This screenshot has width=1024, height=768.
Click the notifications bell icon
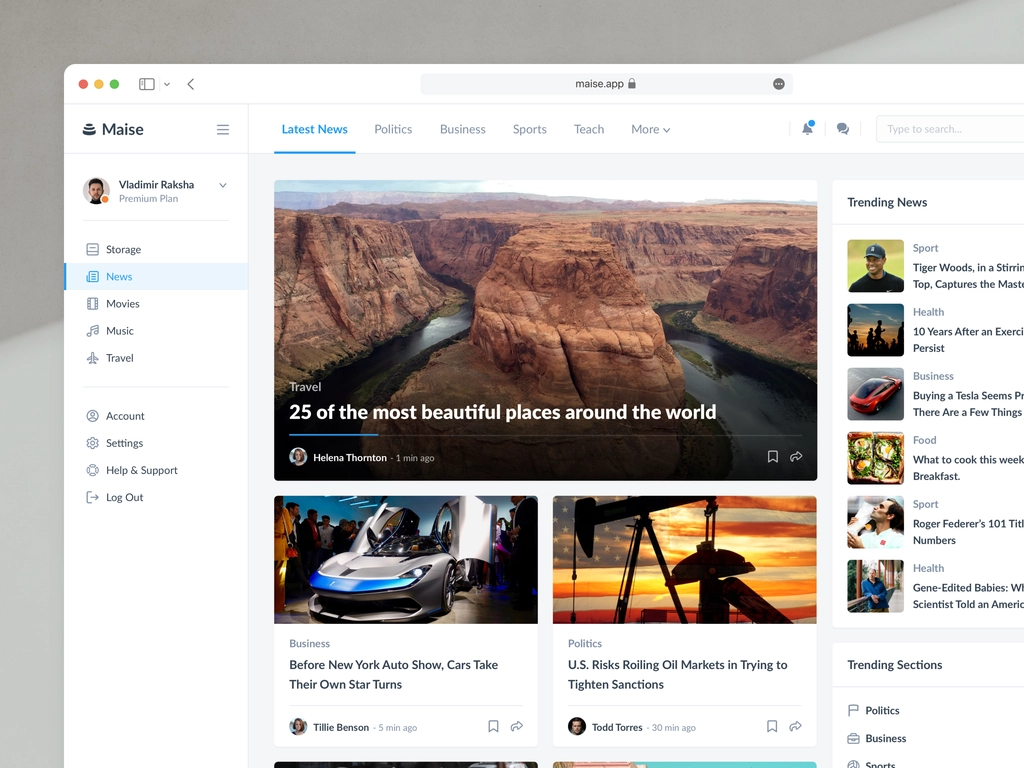coord(807,129)
